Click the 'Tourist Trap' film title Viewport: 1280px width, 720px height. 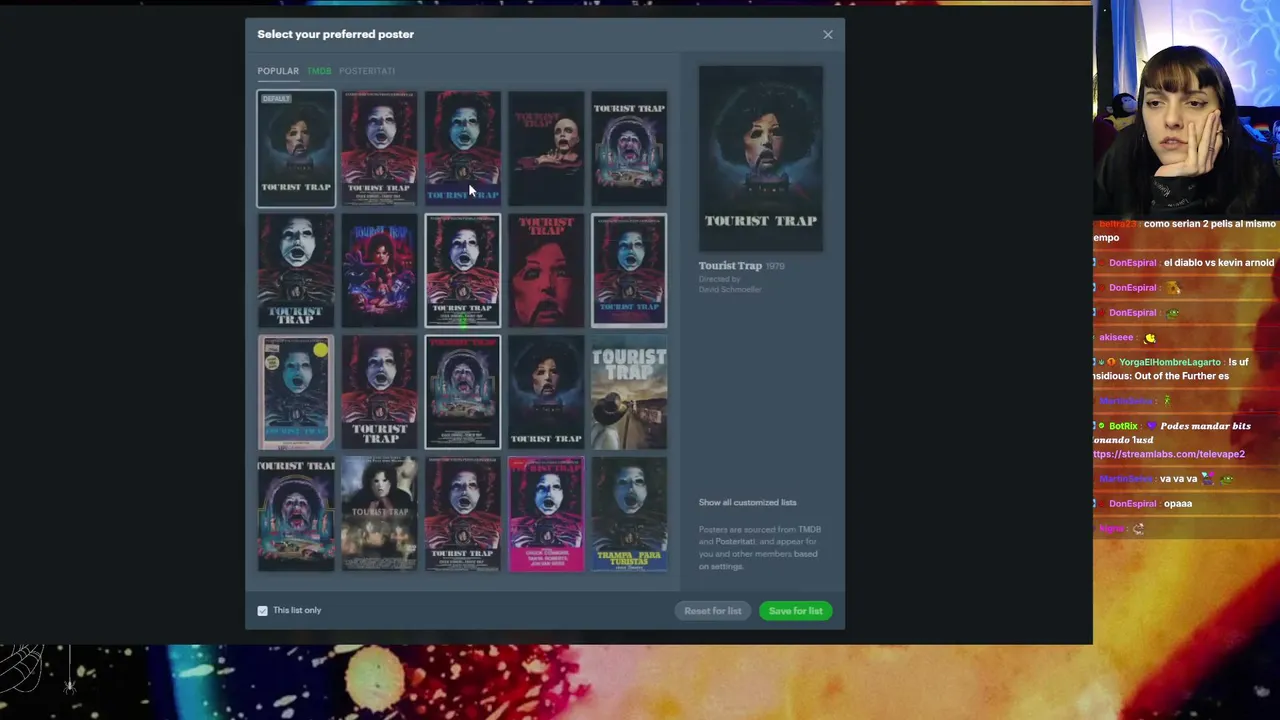coord(730,266)
